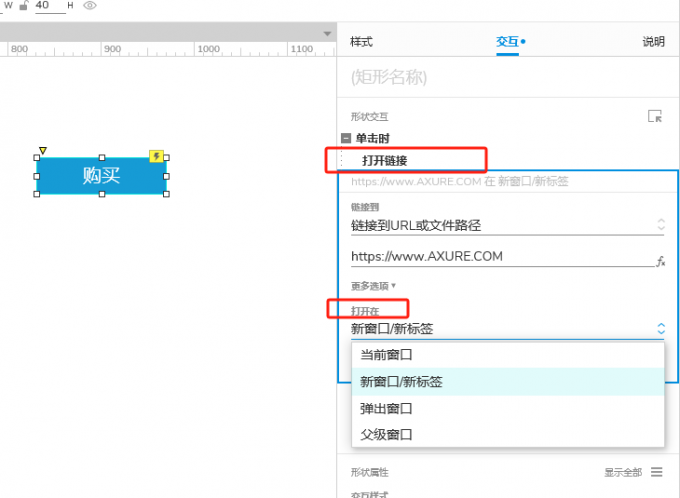680x498 pixels.
Task: Open the 说明 tab
Action: [x=654, y=42]
